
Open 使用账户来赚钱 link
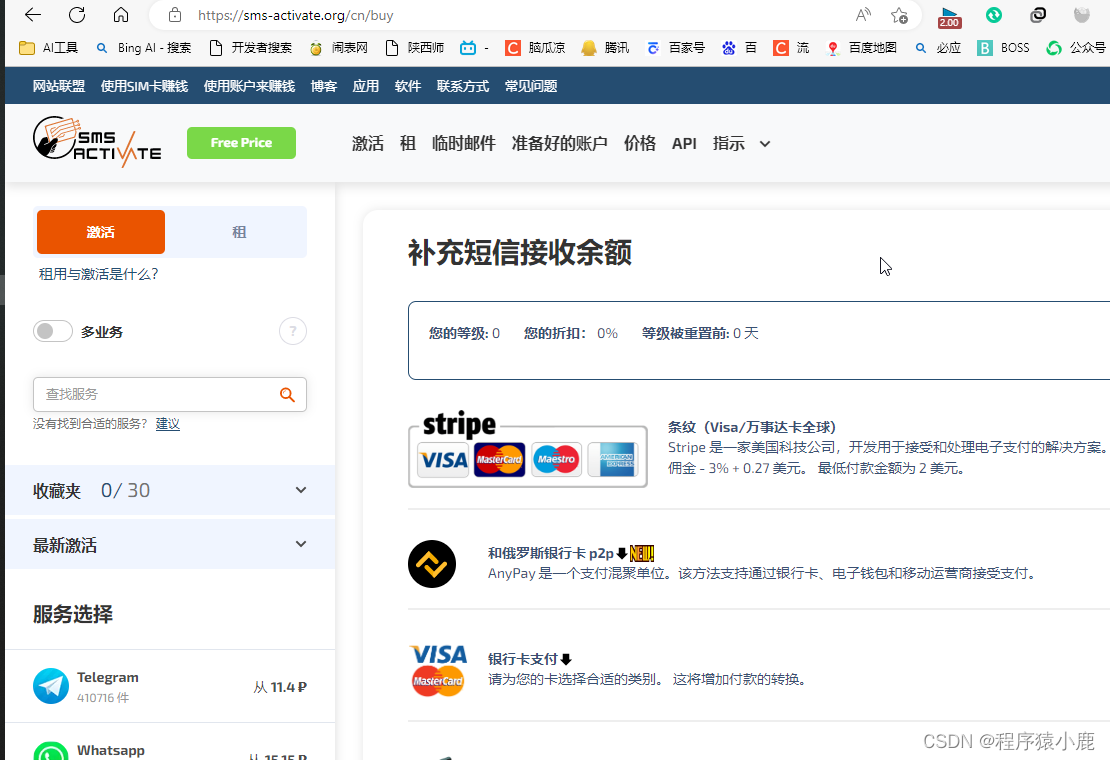249,86
